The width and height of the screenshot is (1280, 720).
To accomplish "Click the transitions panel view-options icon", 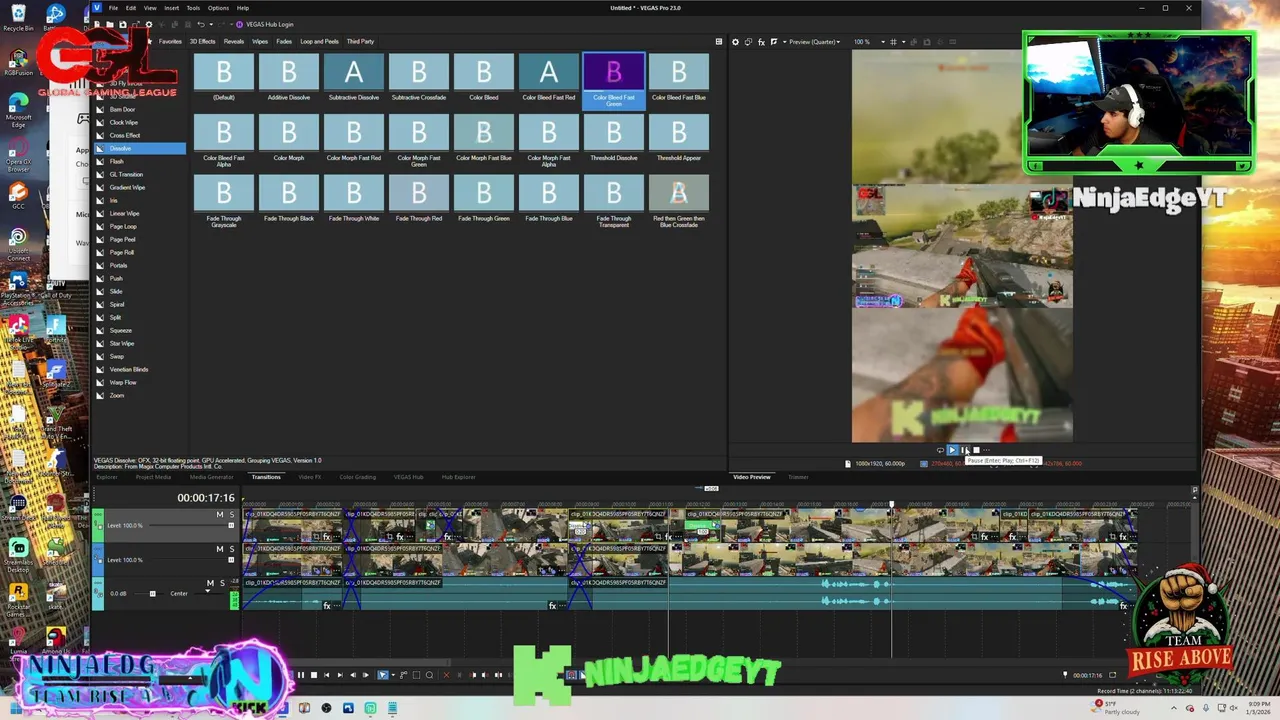I will coord(718,41).
